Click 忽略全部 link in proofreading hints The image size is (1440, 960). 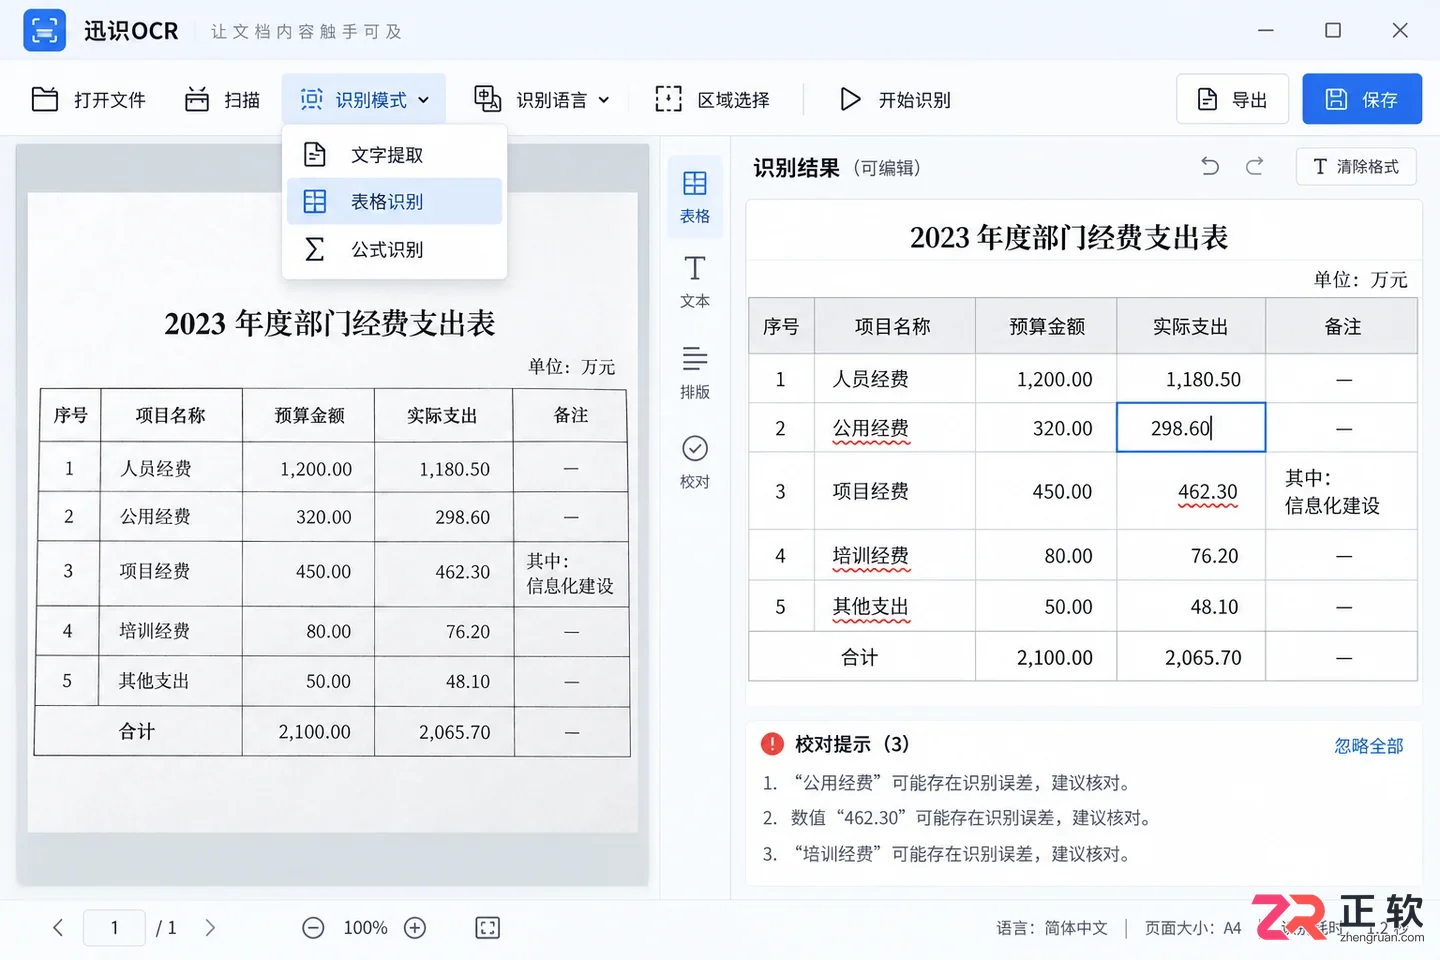[x=1369, y=746]
